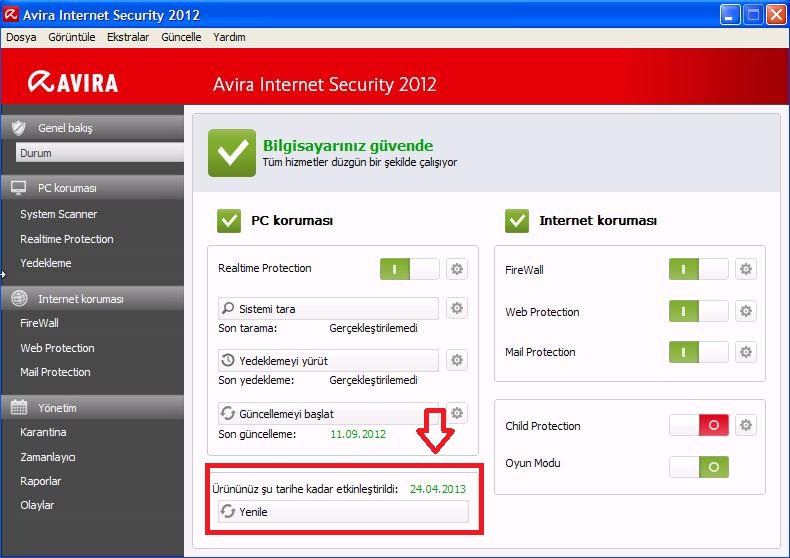Screen dimensions: 790x558
Task: Collapse the Internet koruması sidebar header
Action: tap(93, 299)
